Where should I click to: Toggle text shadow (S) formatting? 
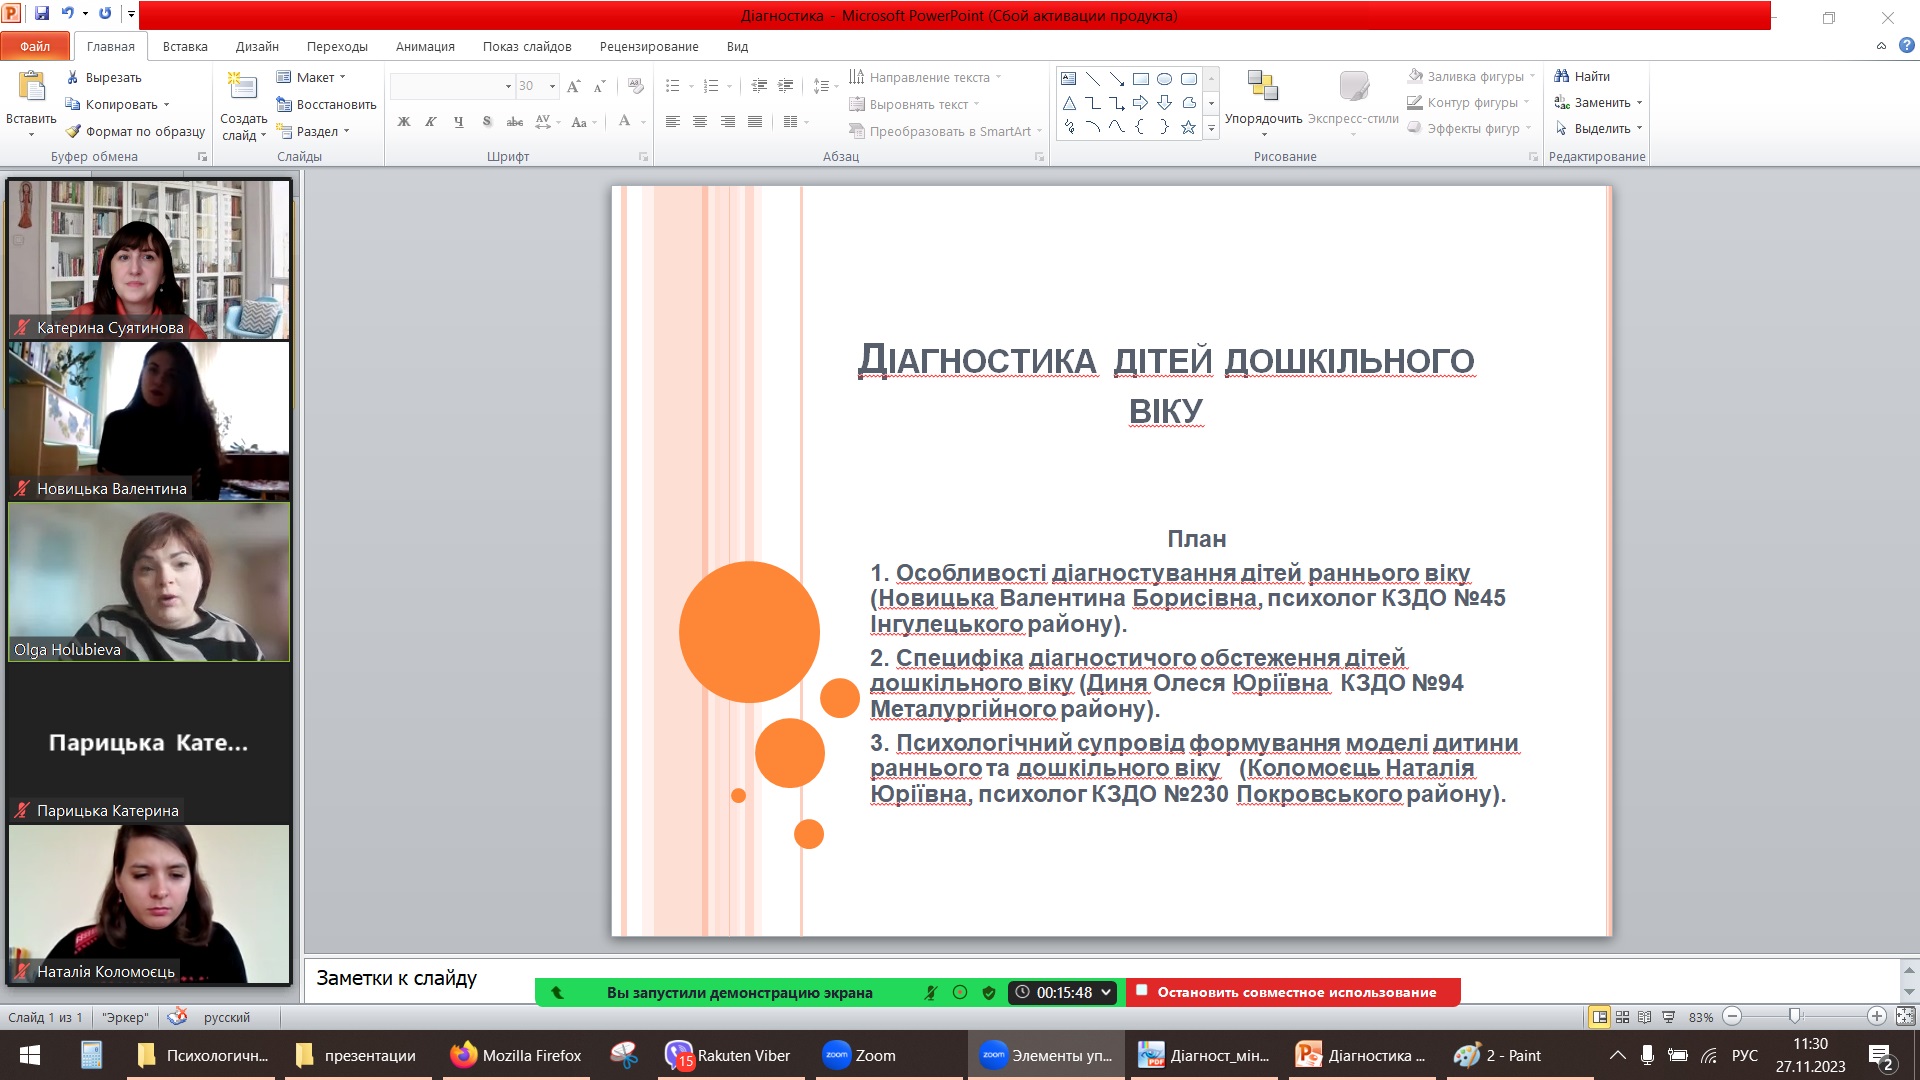pos(487,122)
